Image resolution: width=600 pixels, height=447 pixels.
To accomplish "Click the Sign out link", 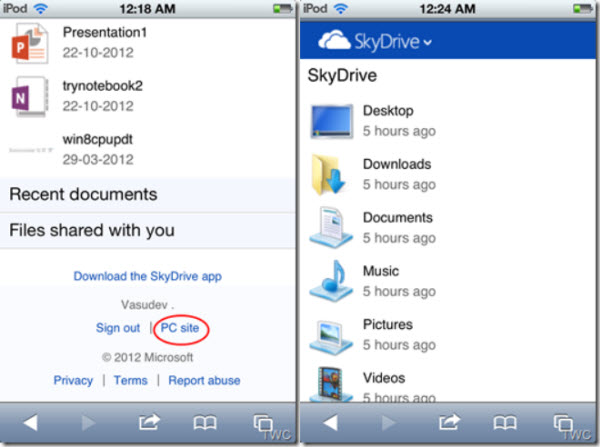I will (x=118, y=328).
